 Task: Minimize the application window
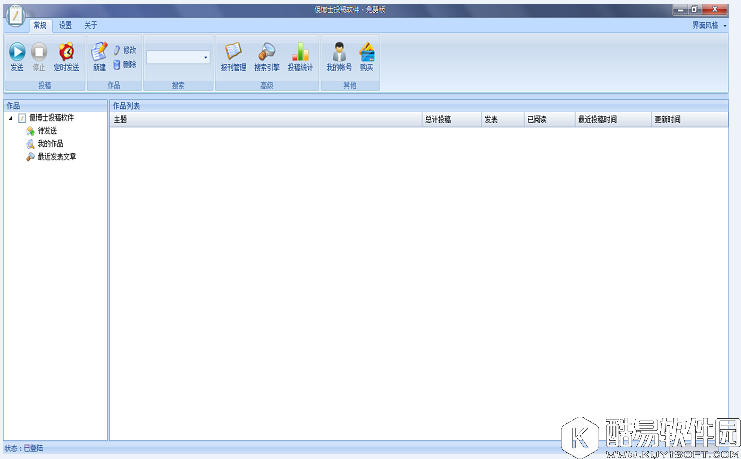pyautogui.click(x=680, y=9)
